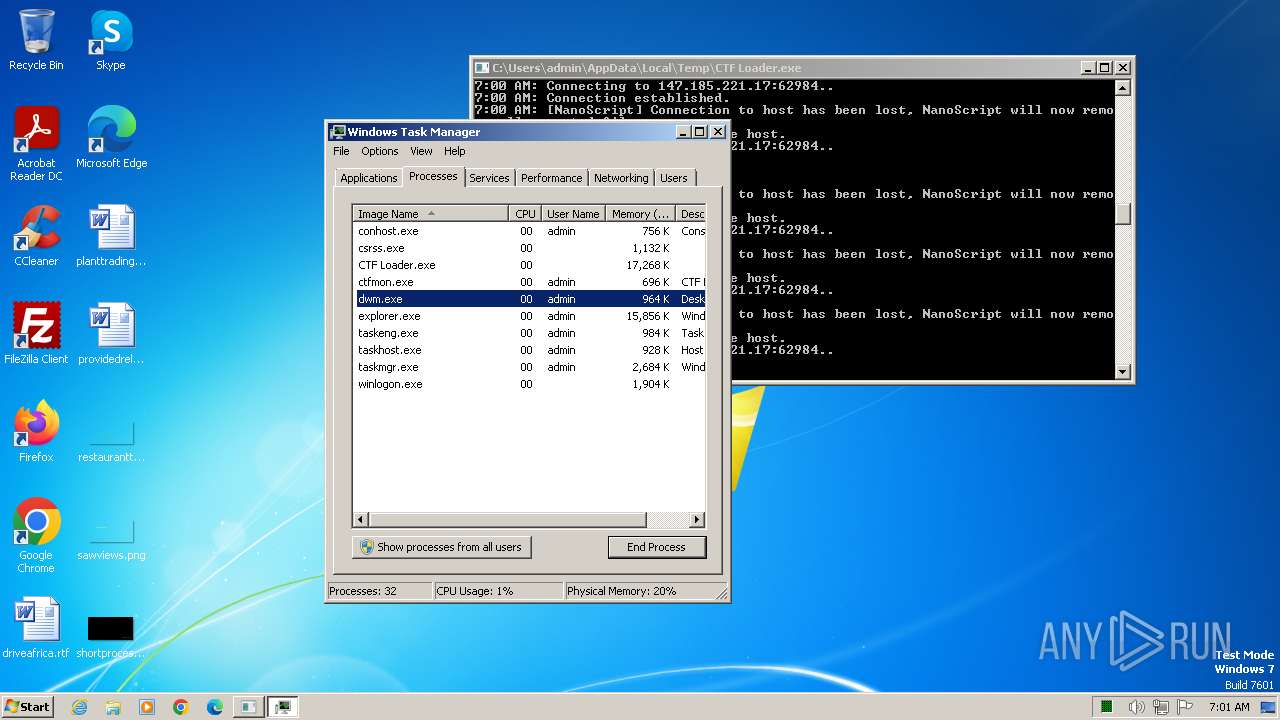
Task: Sort by Memory column header
Action: (641, 214)
